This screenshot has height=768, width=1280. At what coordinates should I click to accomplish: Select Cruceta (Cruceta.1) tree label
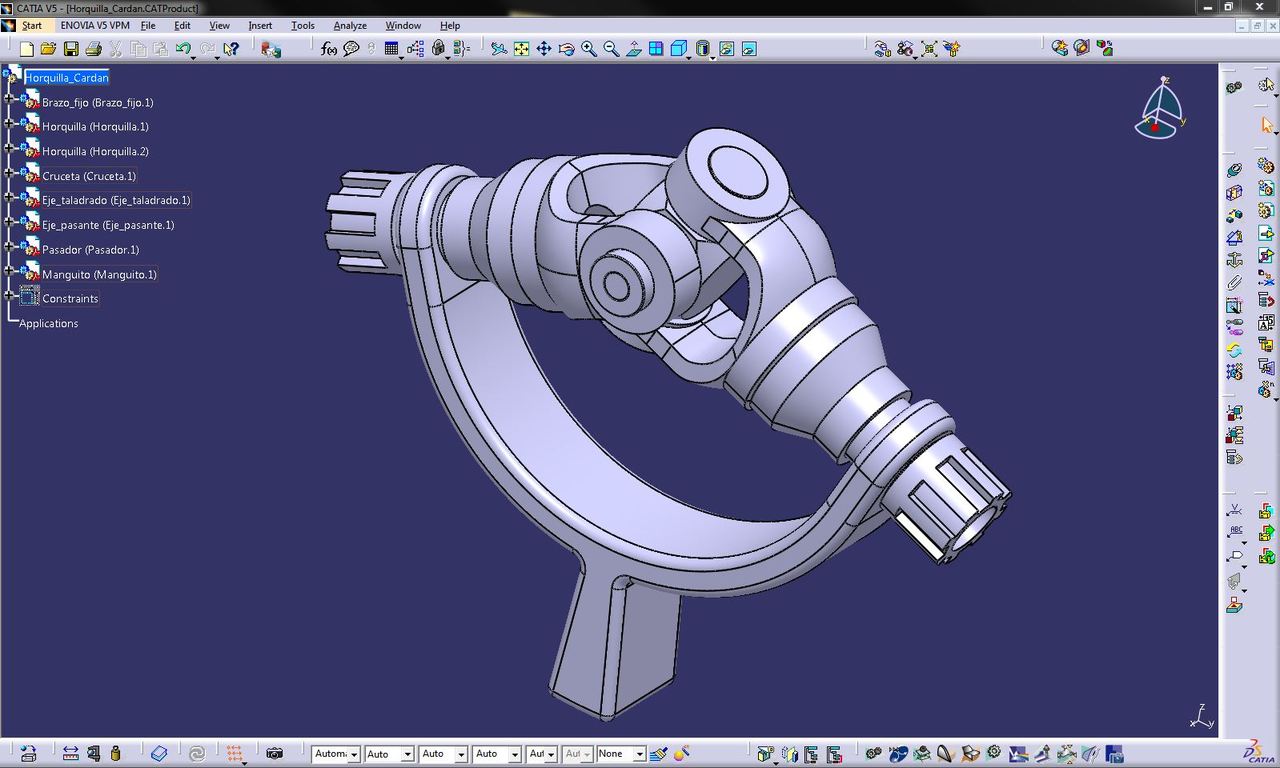click(x=89, y=176)
